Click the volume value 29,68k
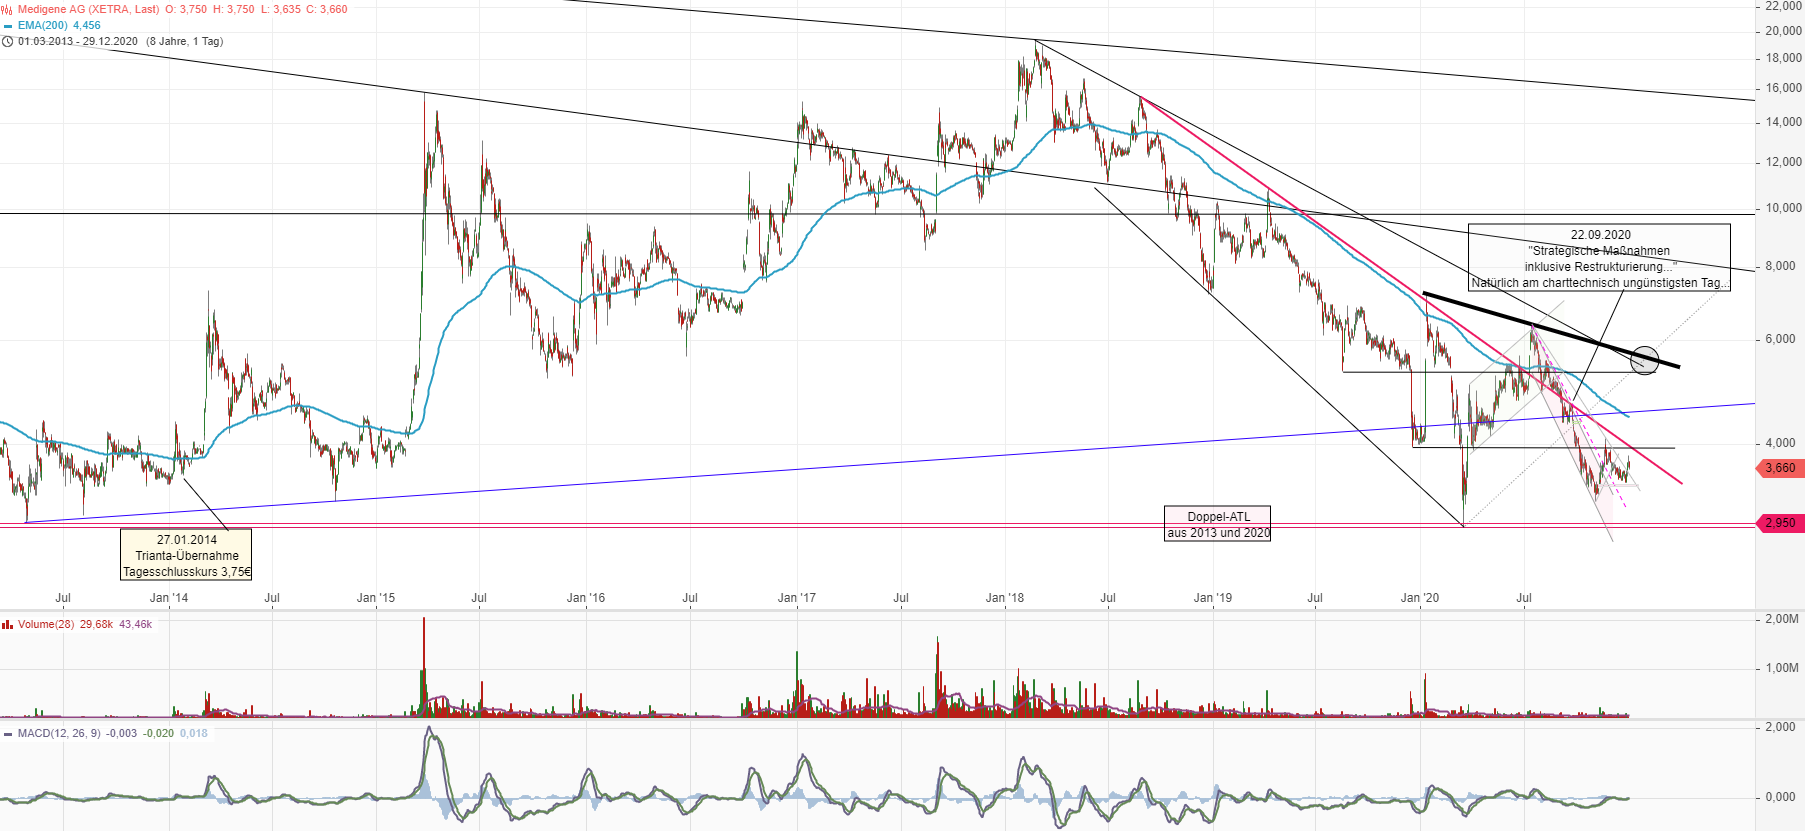 97,624
